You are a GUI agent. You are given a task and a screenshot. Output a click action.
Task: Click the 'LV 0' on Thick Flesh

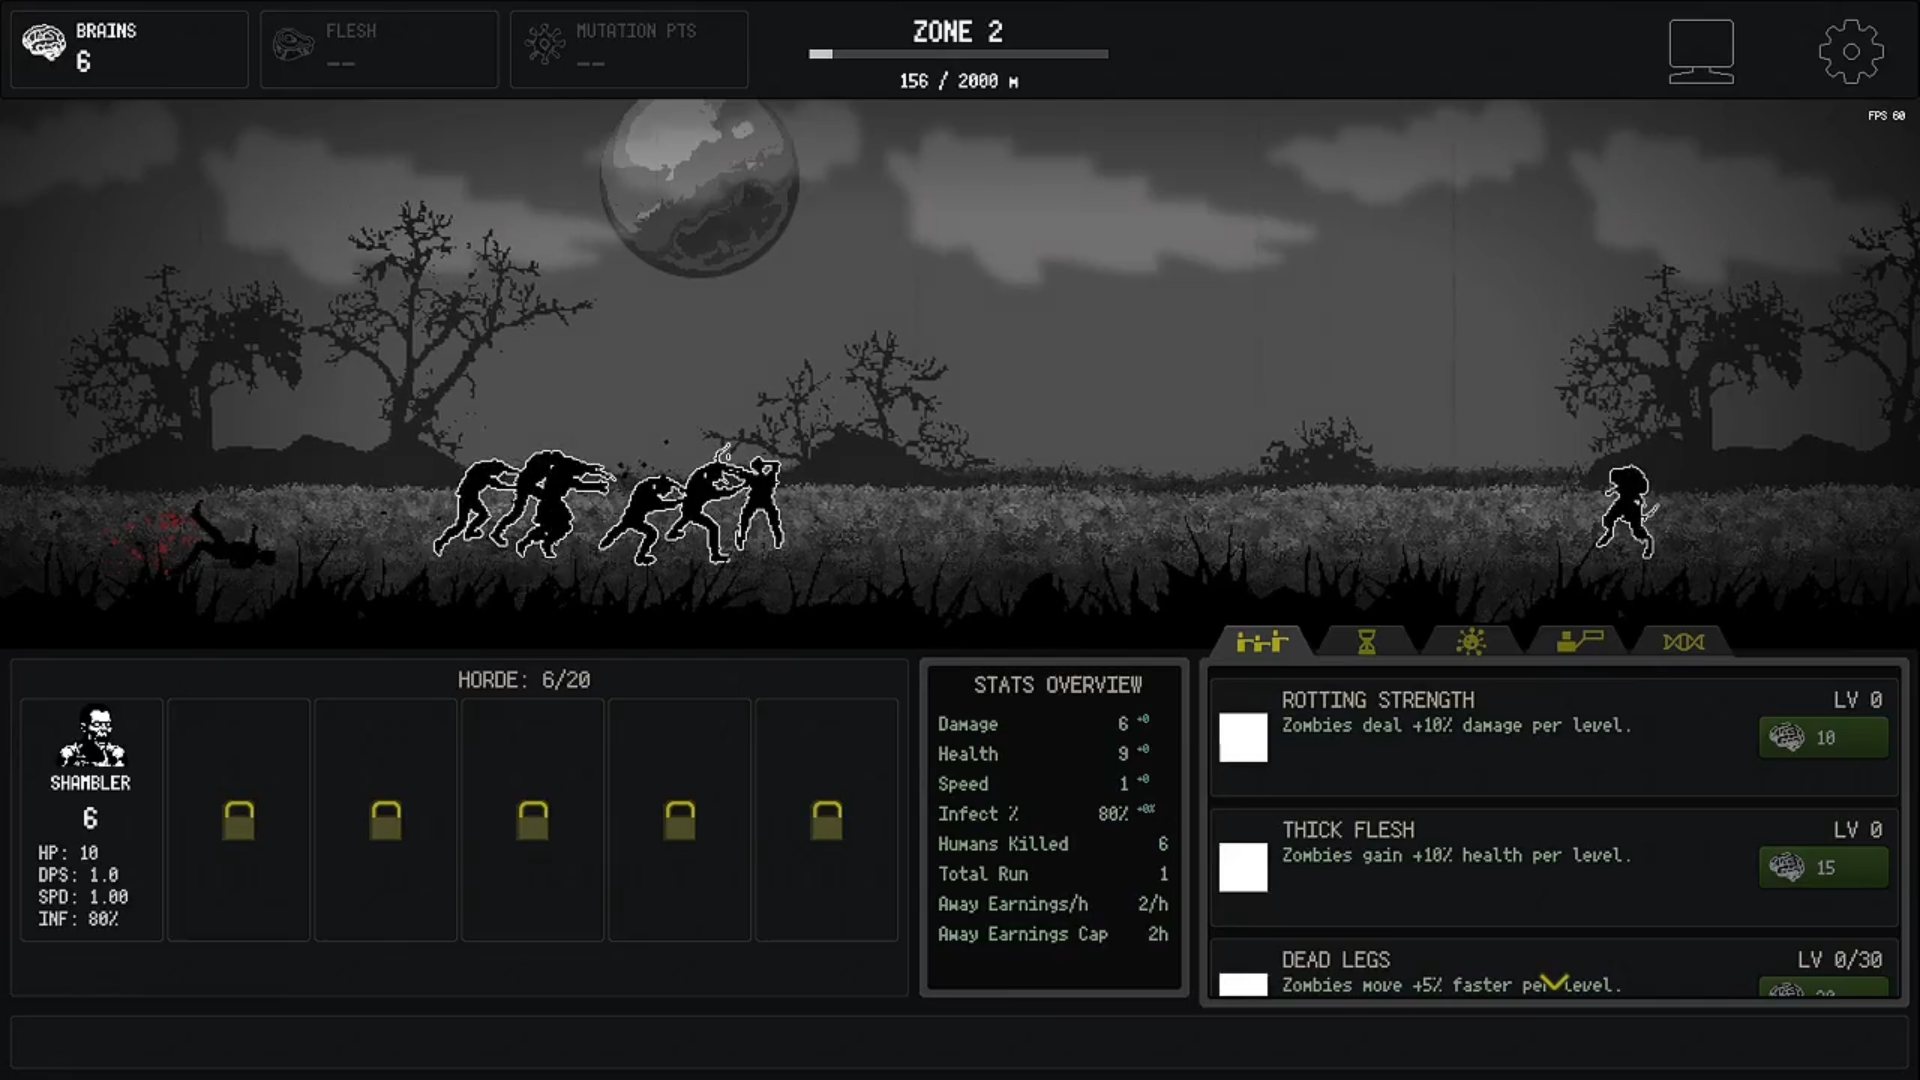point(1858,830)
